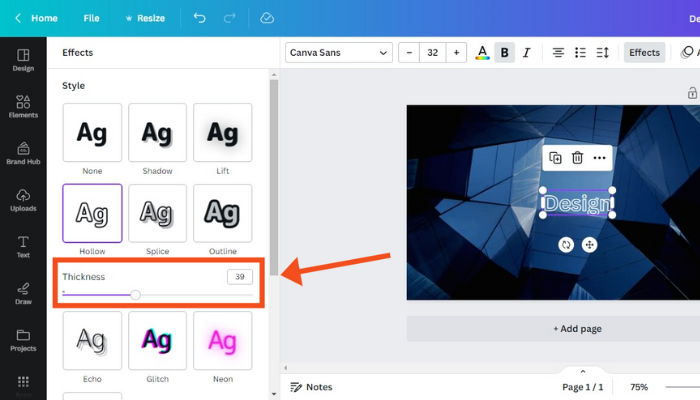Click the Page 1 / 1 indicator
The height and width of the screenshot is (400, 700).
tap(583, 387)
